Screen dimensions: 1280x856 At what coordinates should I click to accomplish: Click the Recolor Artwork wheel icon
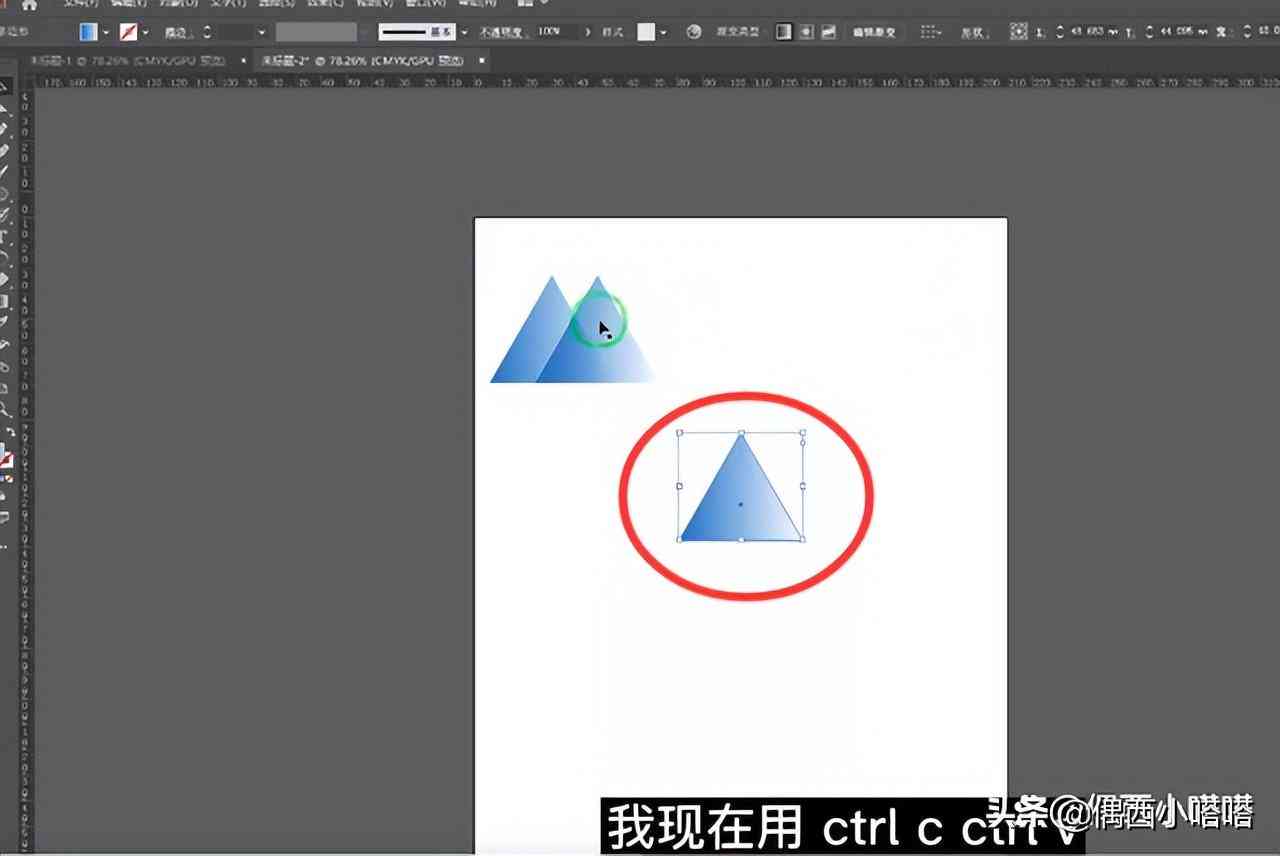point(694,32)
